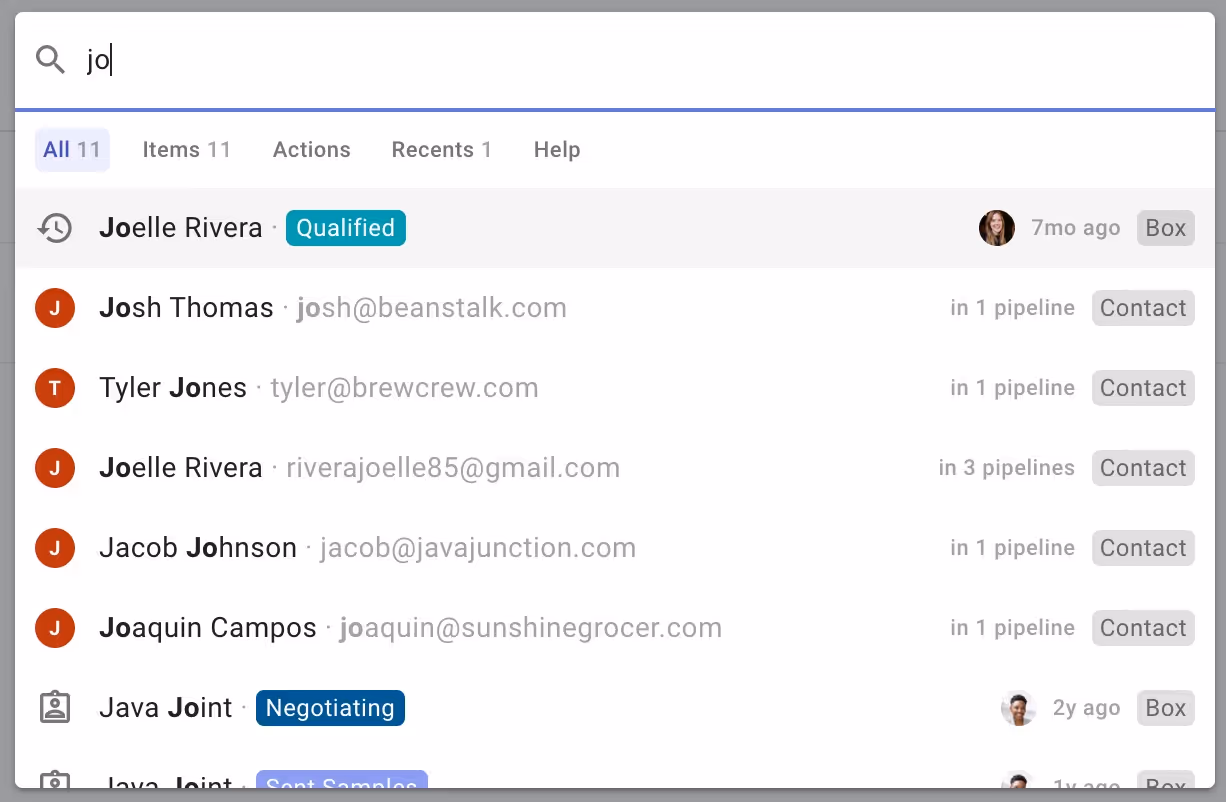Select the T avatar for Tyler Jones

tap(55, 387)
